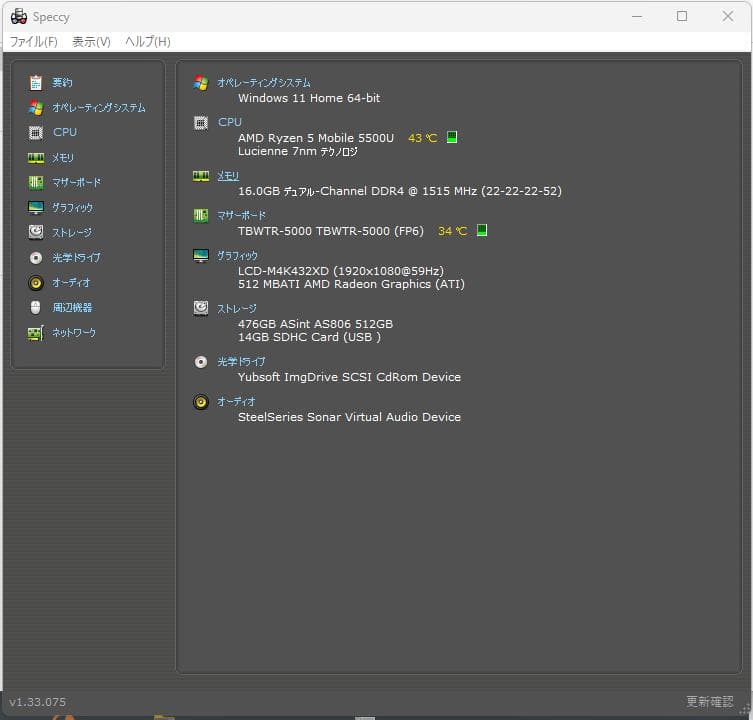Select 要約 in the sidebar
The height and width of the screenshot is (720, 753).
[x=62, y=83]
